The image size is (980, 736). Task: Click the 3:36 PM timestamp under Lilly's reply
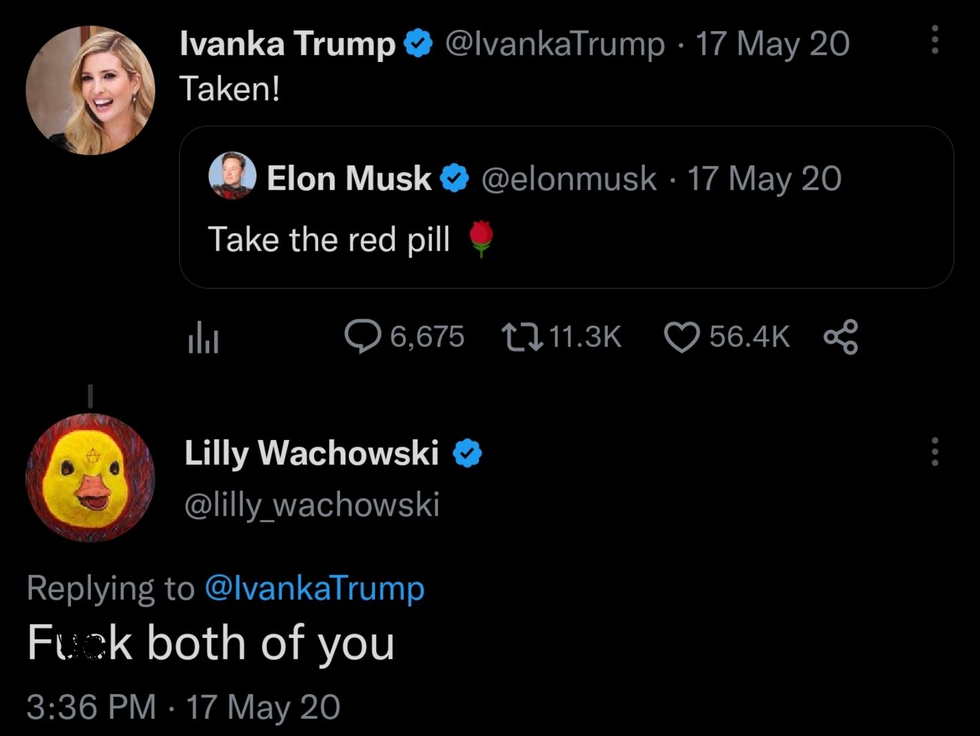tap(90, 707)
